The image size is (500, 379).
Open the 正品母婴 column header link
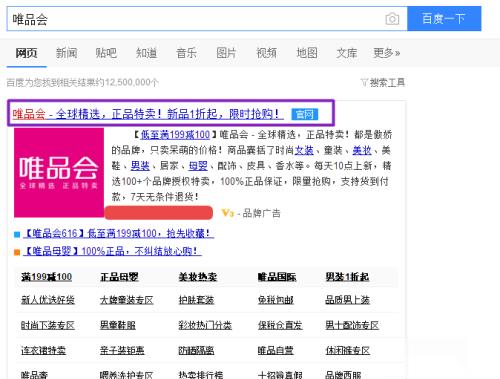119,277
